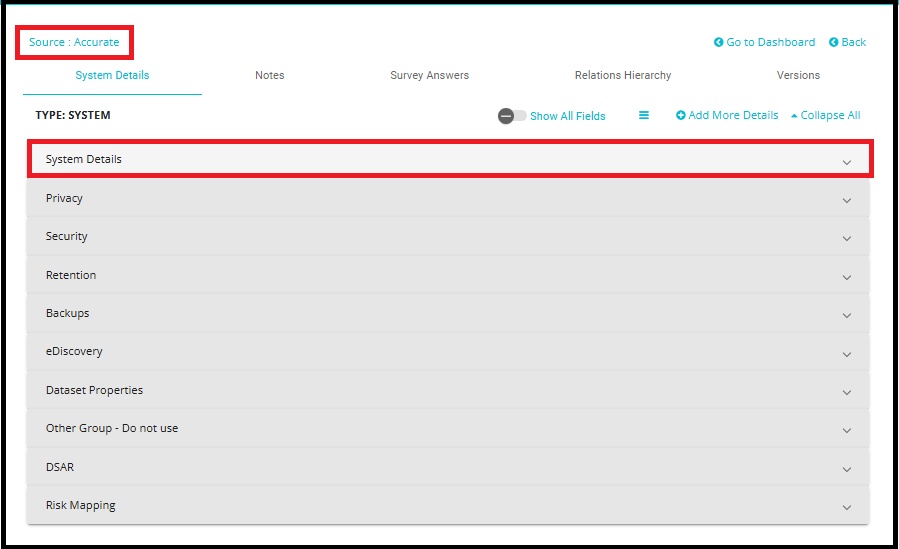Viewport: 899px width, 549px height.
Task: Open the Backups accordion row
Action: 447,313
